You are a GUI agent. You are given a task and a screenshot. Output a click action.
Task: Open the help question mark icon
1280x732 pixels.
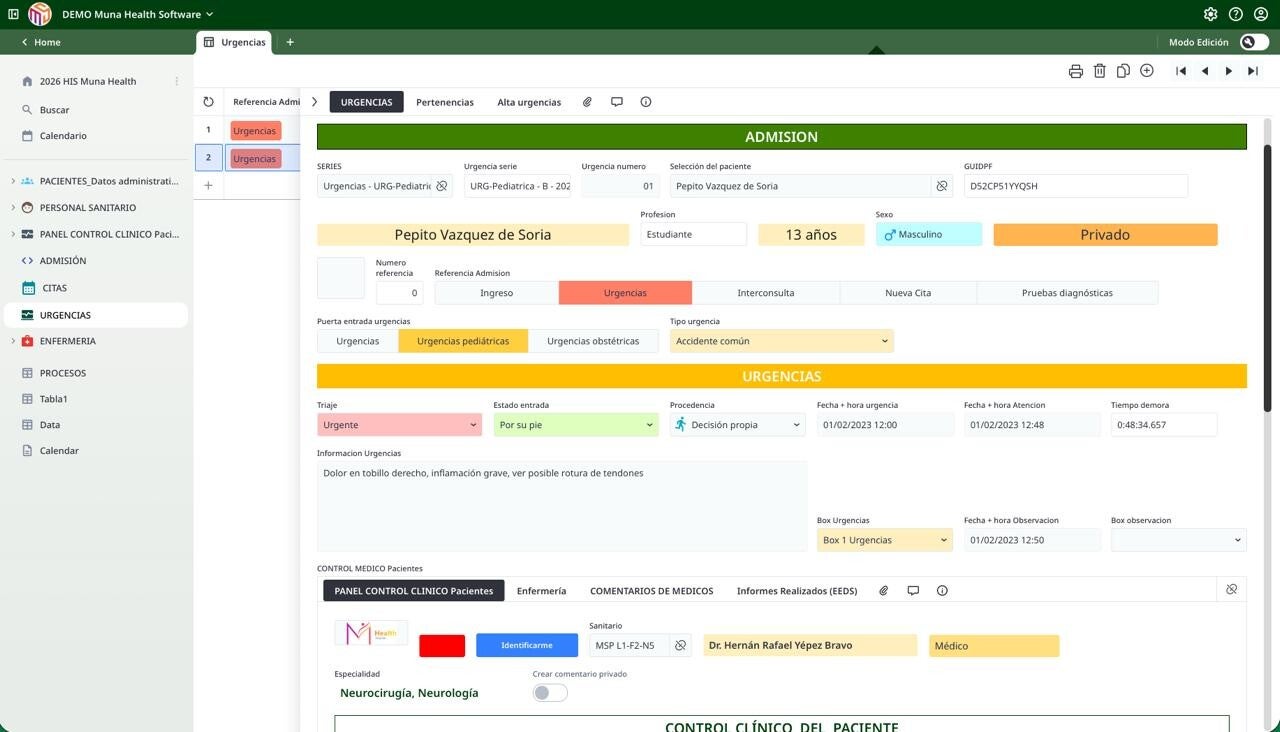click(1236, 14)
